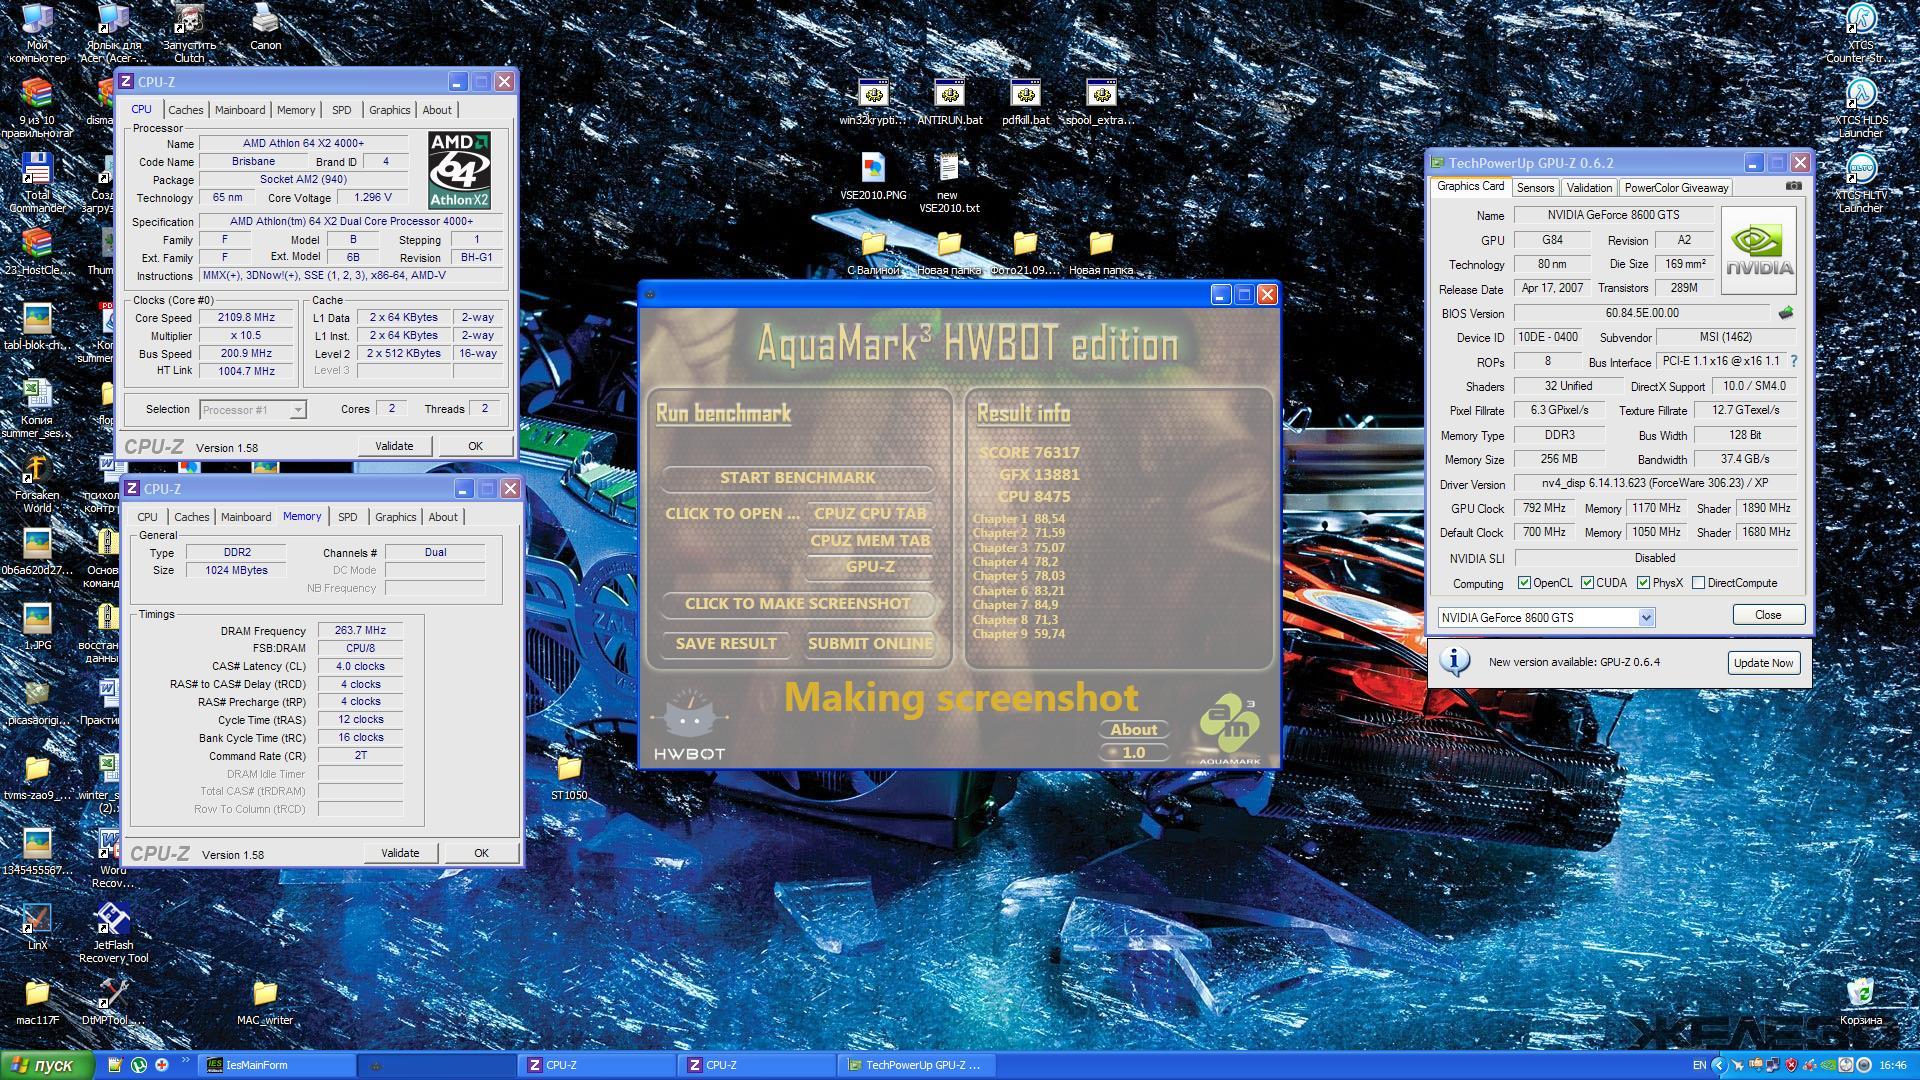
Task: Click SUBMIT ONLINE button
Action: (870, 644)
